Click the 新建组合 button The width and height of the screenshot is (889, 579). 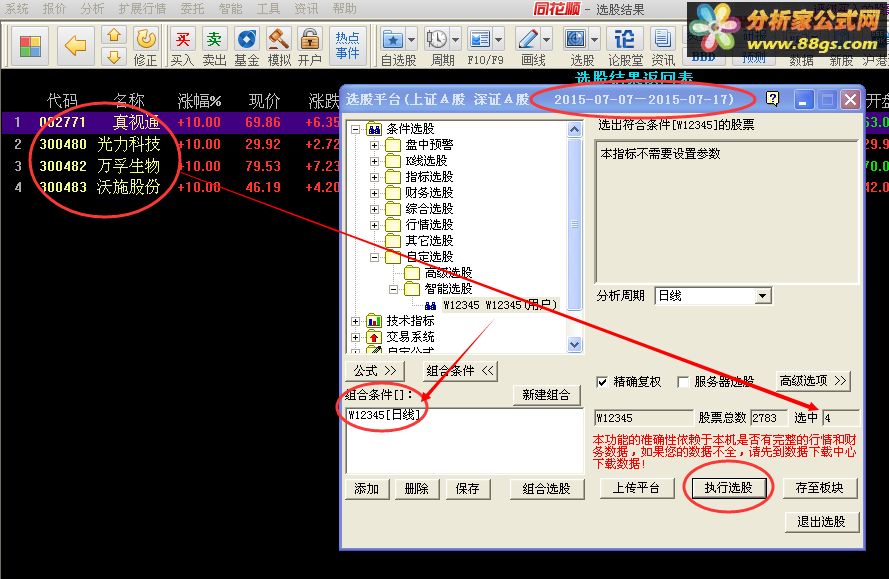[546, 395]
